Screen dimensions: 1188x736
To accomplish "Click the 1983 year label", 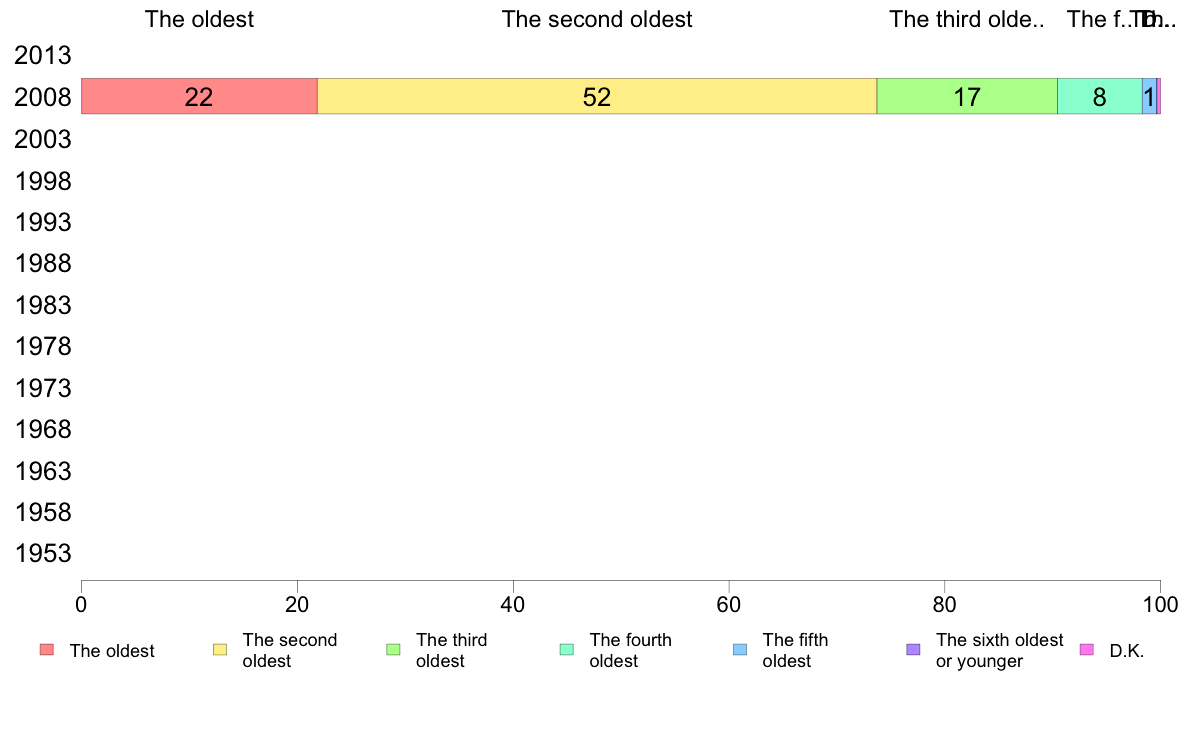I will pyautogui.click(x=42, y=305).
